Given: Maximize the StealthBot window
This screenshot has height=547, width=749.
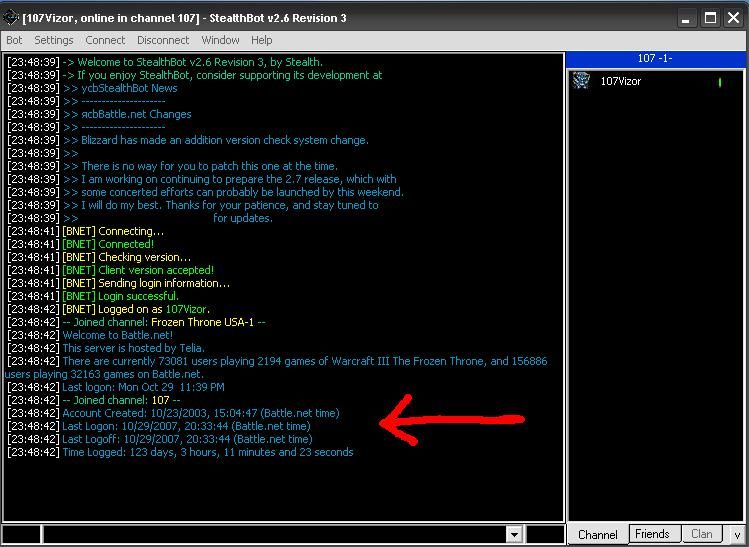Looking at the screenshot, I should coord(710,19).
